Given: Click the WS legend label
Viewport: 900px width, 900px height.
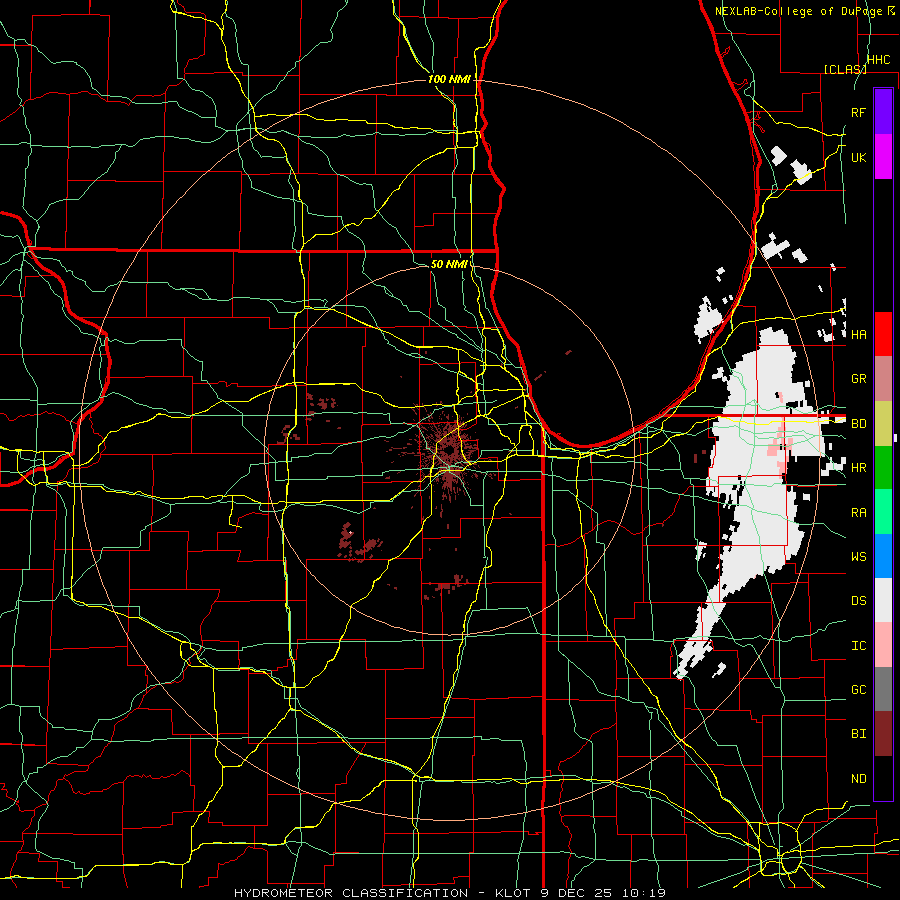Looking at the screenshot, I should (858, 556).
